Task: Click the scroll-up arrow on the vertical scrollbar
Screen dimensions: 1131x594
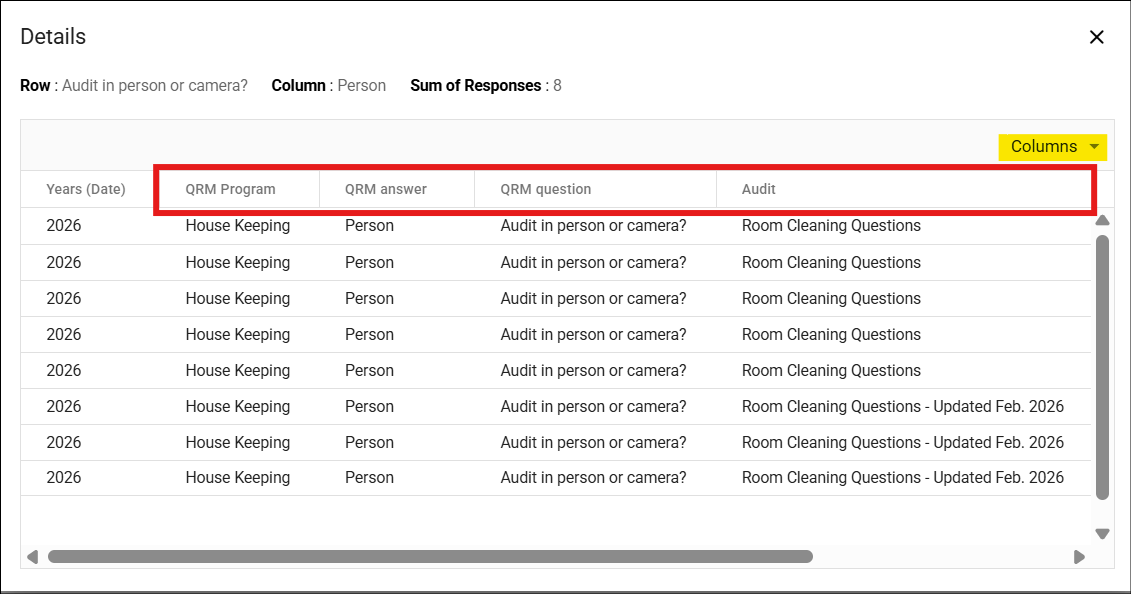Action: pos(1101,220)
